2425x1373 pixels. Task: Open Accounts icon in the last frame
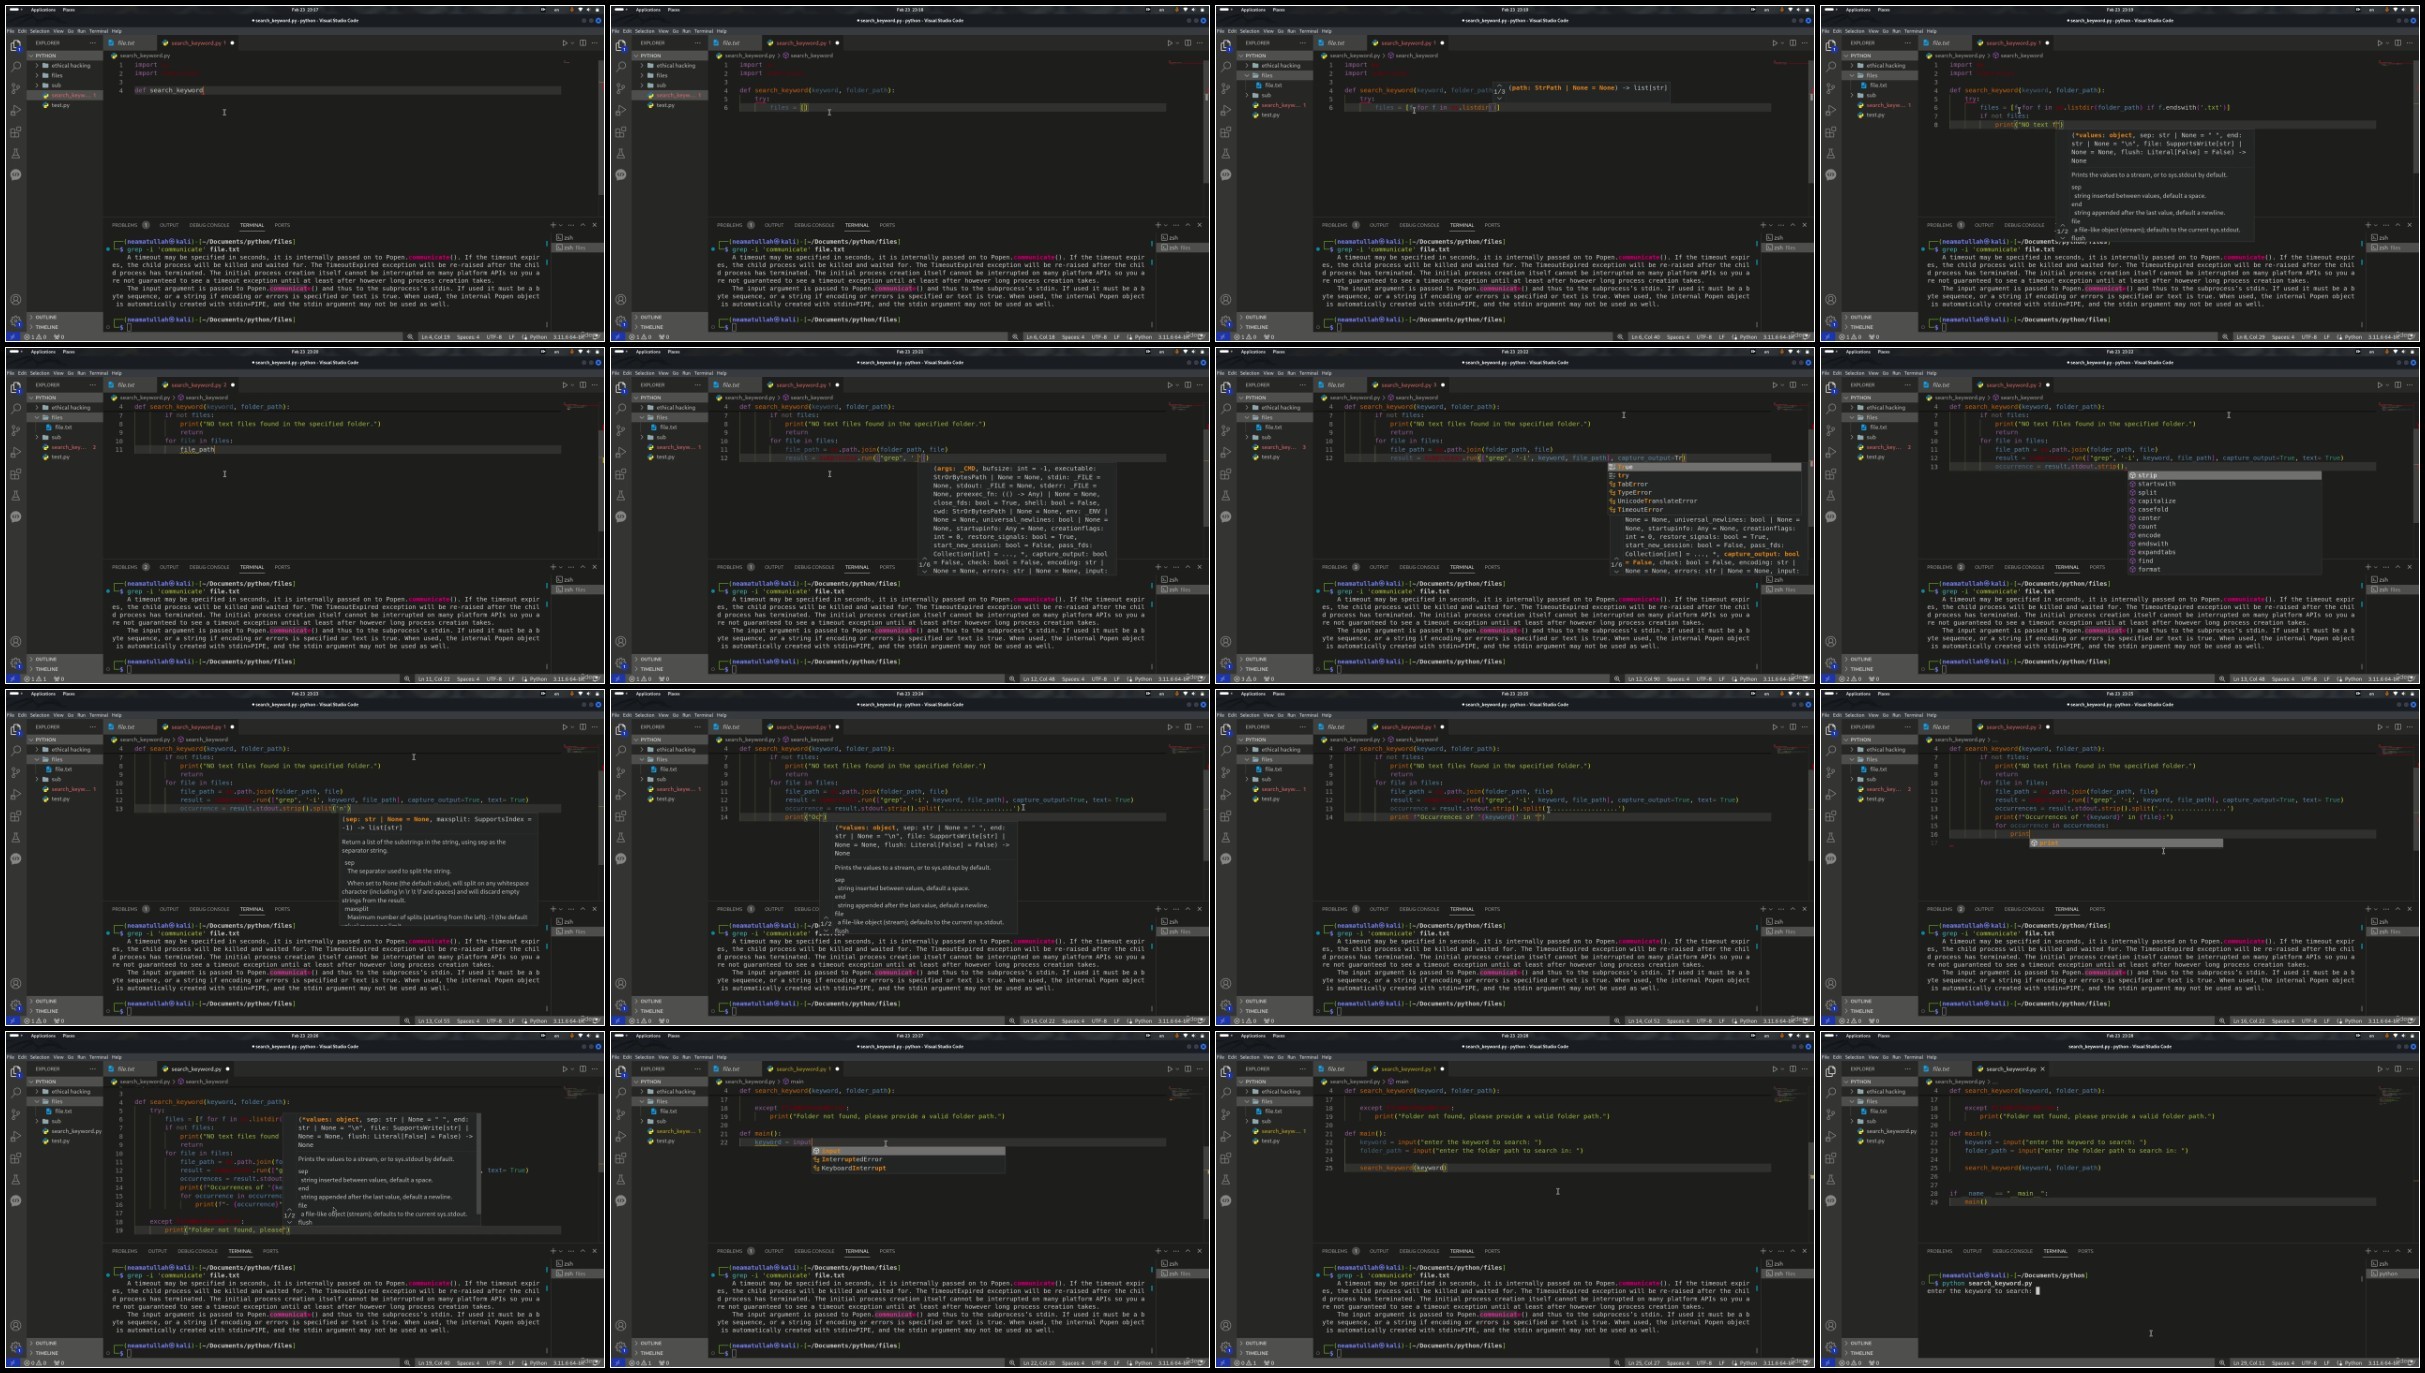[x=1830, y=1325]
